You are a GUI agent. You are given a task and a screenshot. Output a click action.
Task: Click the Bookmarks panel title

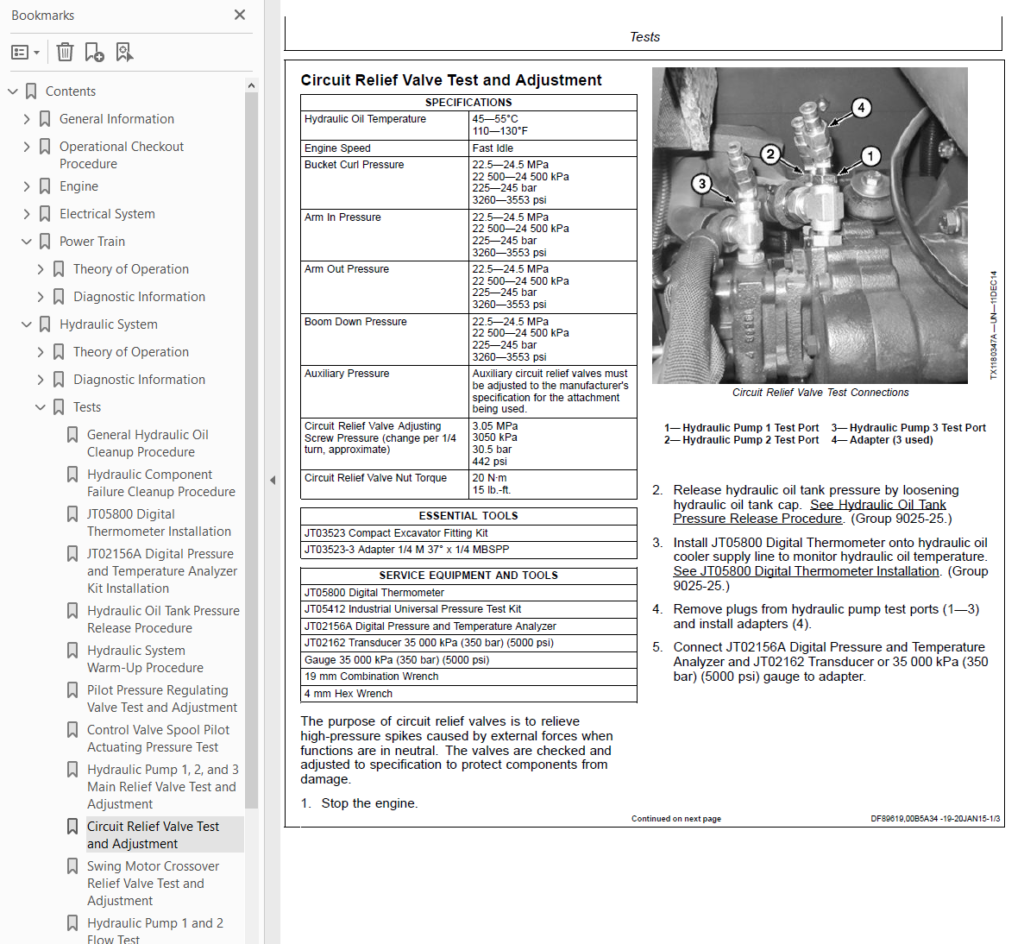[x=42, y=15]
